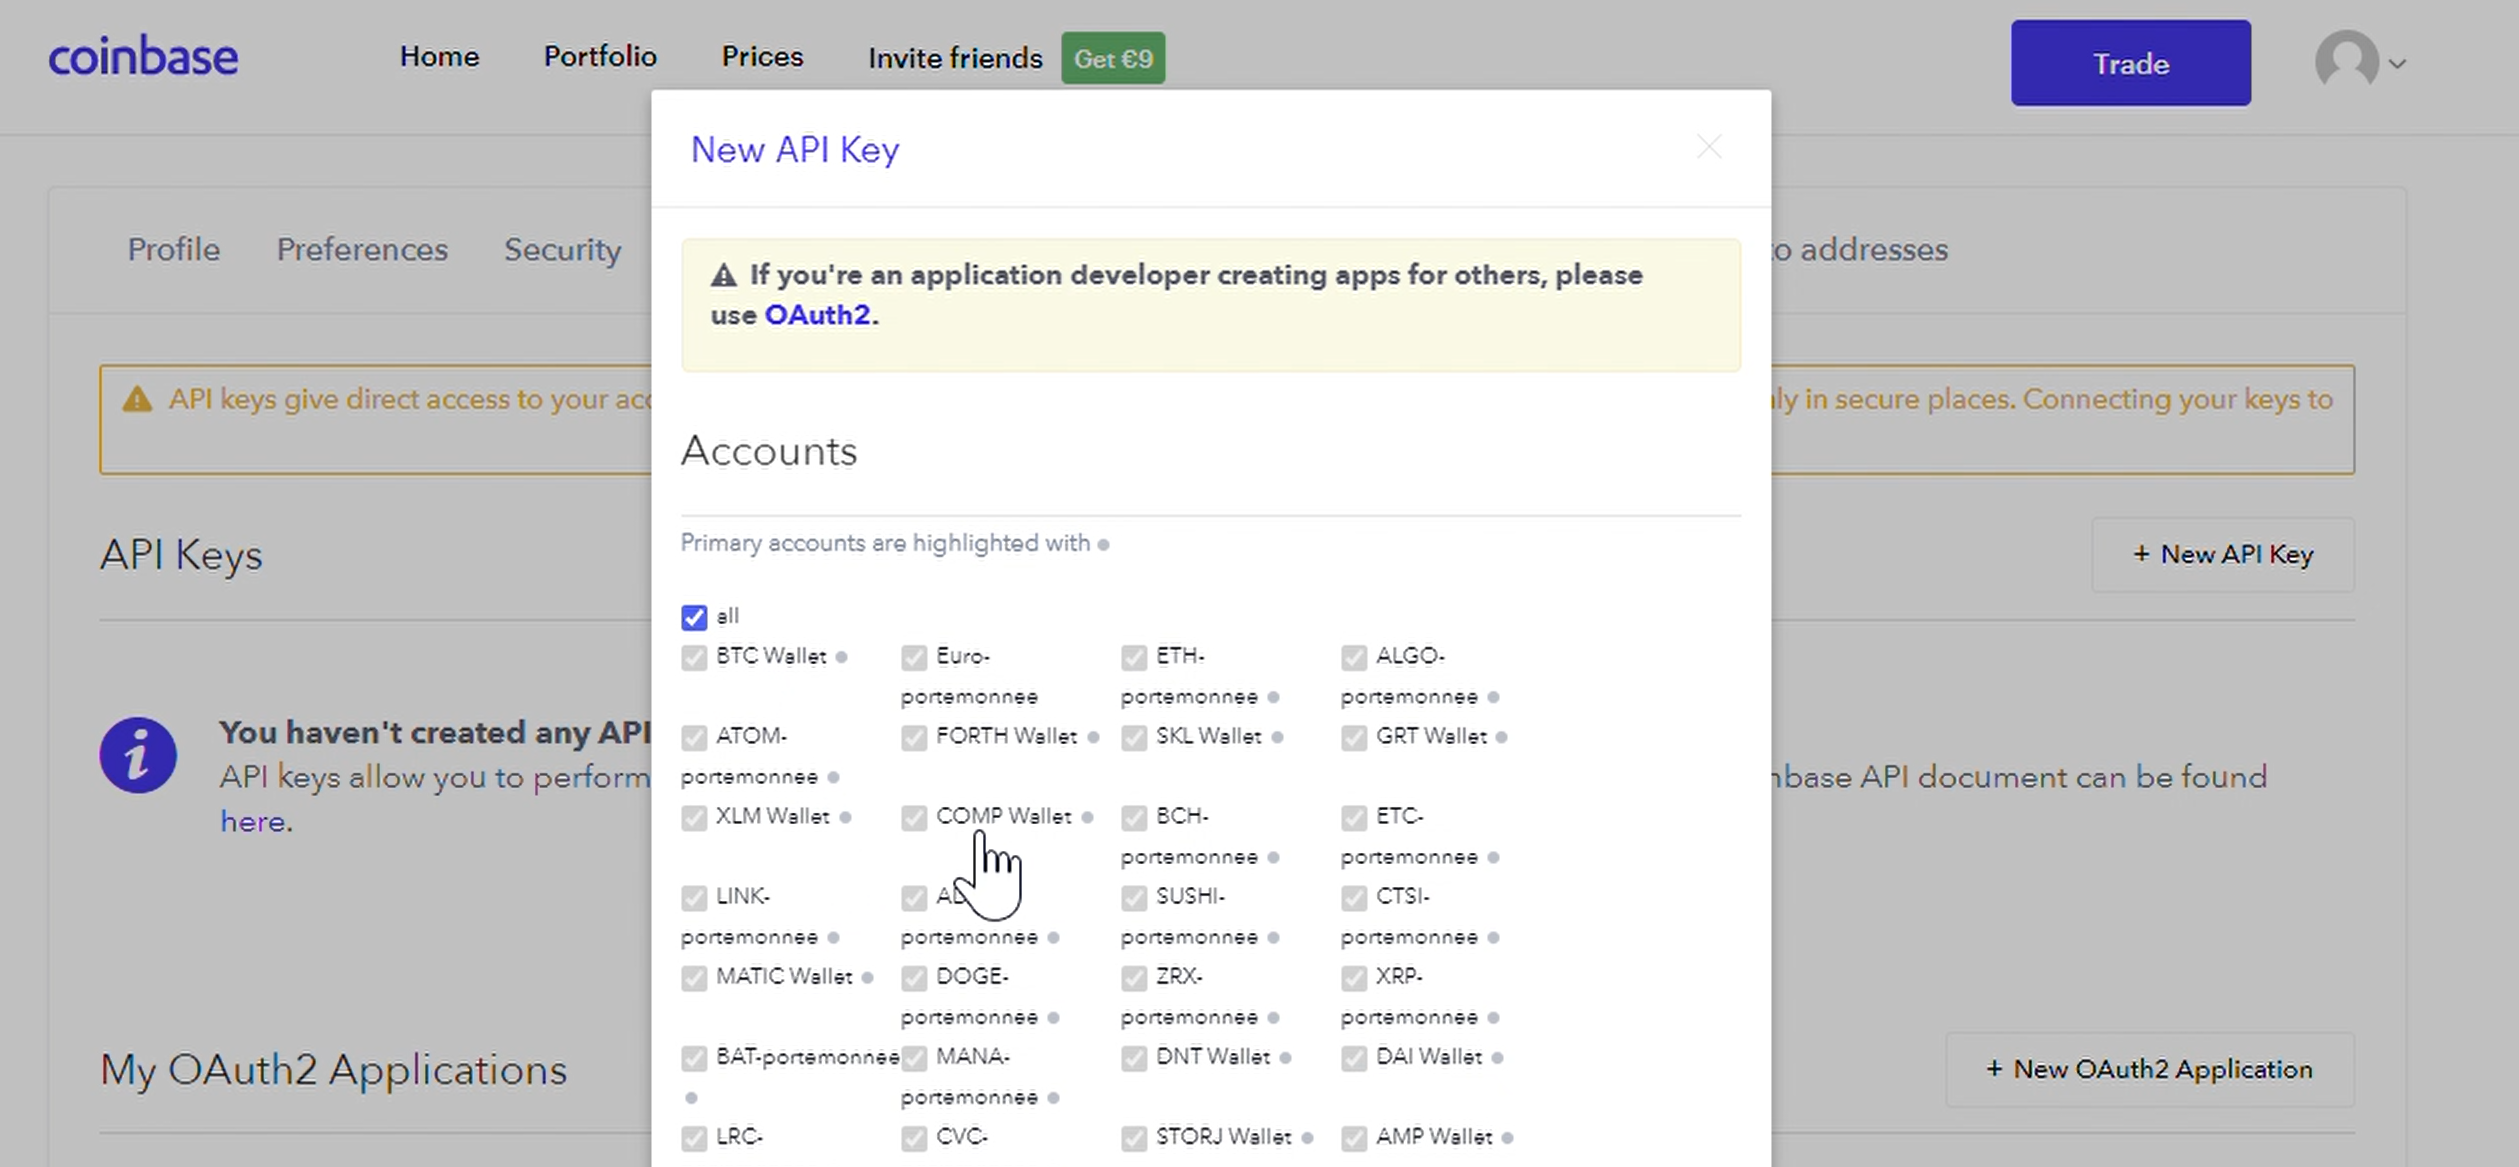The image size is (2519, 1167).
Task: Click + New OAuth2 Application button
Action: coord(2150,1069)
